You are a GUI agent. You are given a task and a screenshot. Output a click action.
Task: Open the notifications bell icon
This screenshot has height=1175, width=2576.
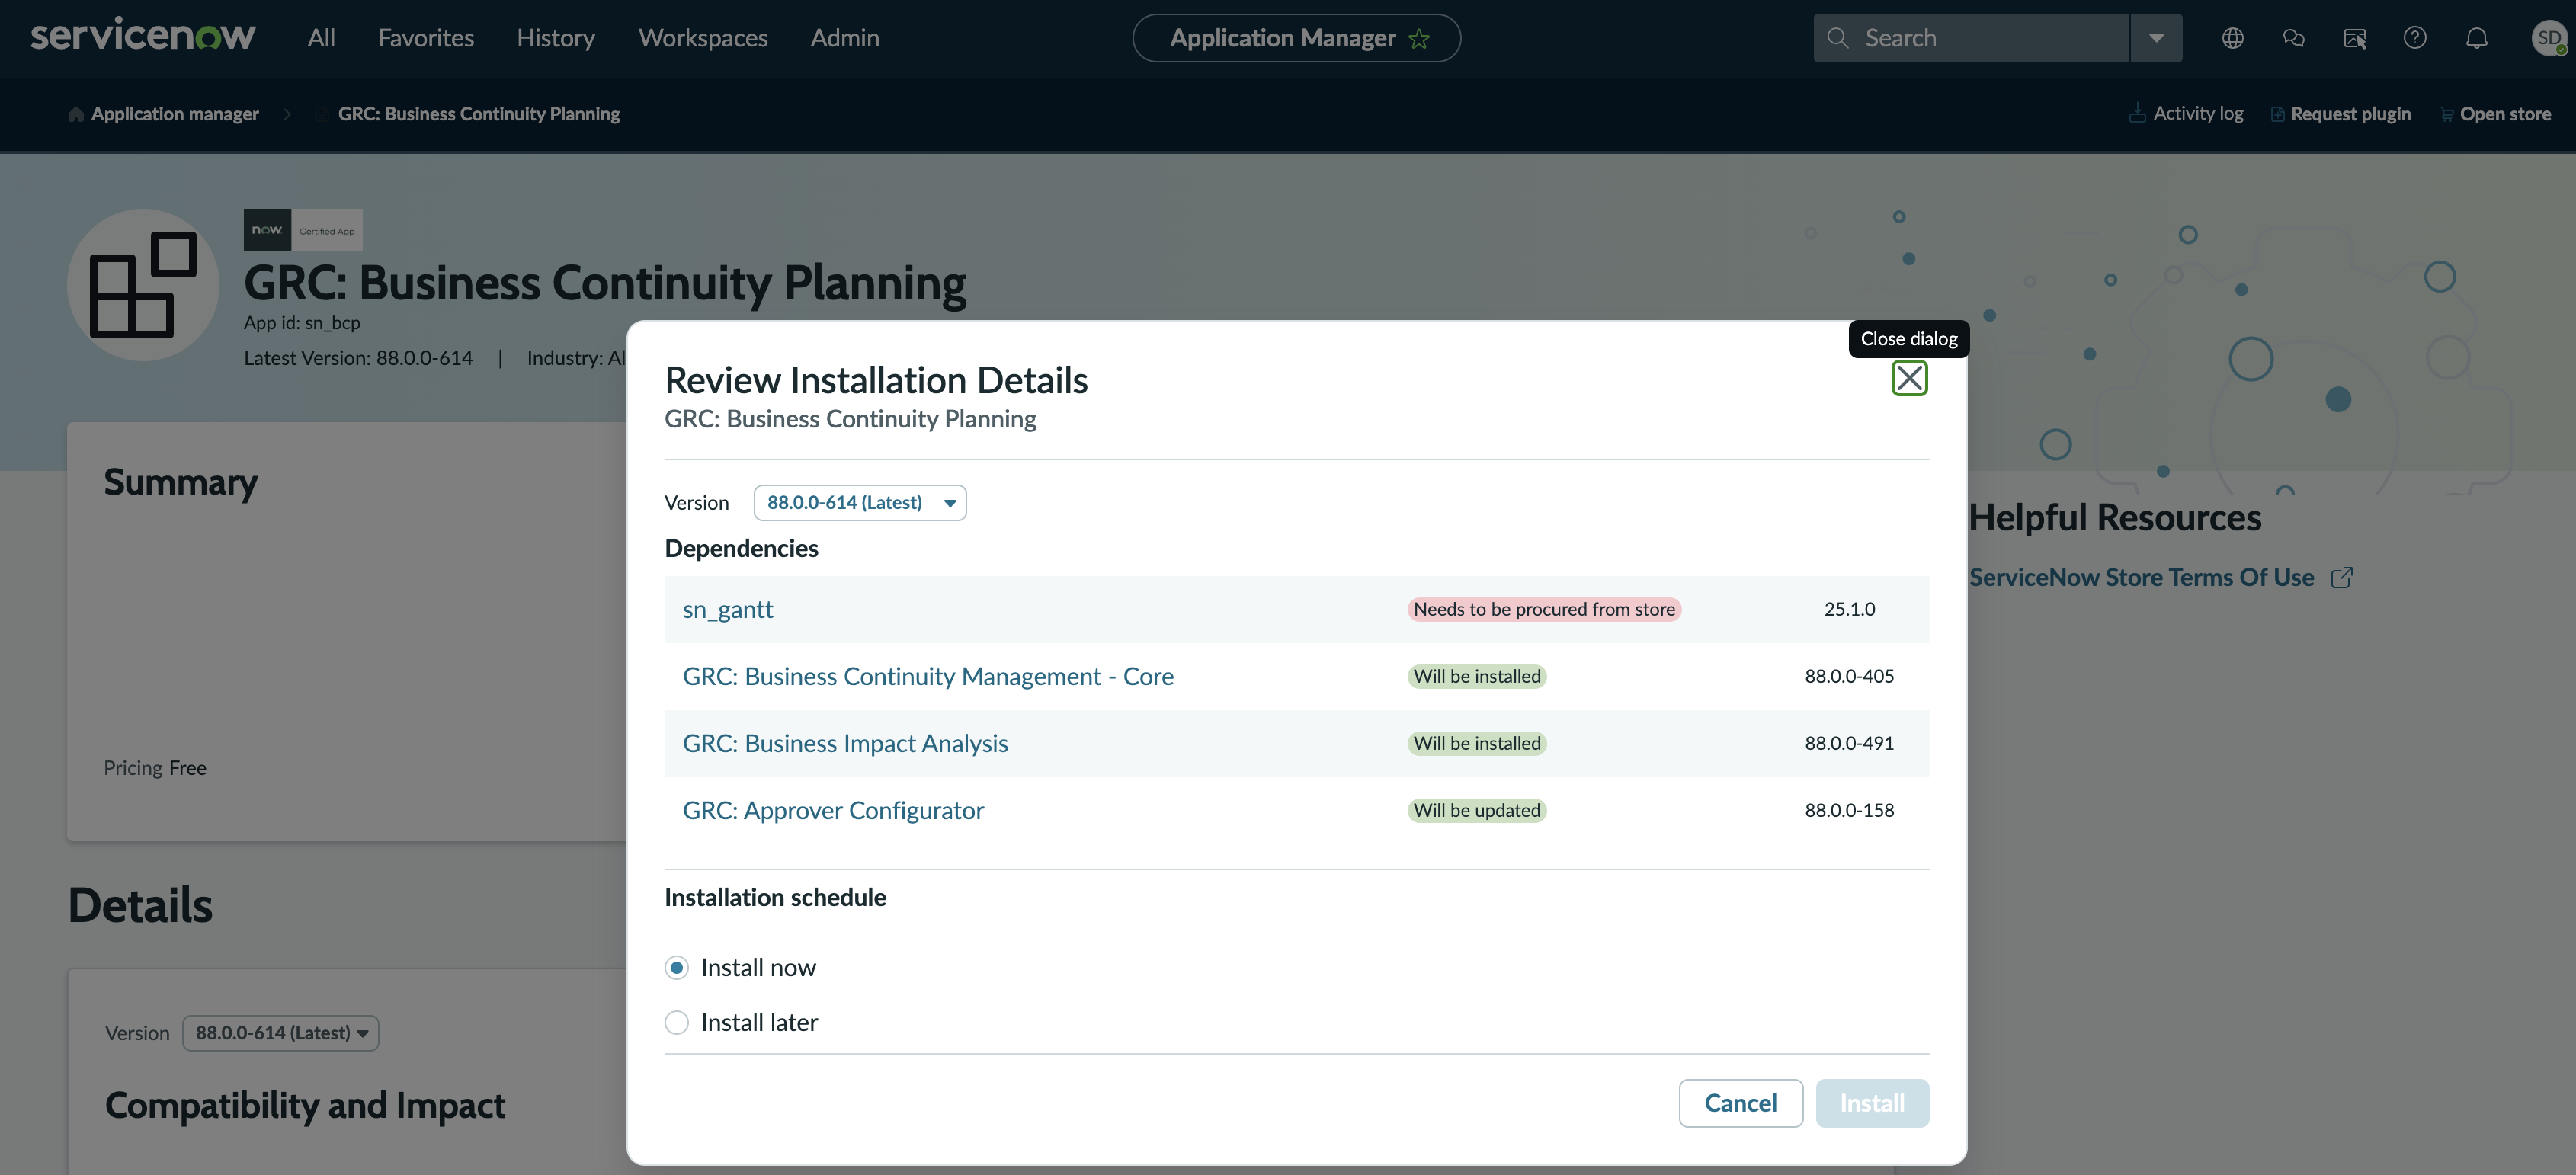[2476, 38]
